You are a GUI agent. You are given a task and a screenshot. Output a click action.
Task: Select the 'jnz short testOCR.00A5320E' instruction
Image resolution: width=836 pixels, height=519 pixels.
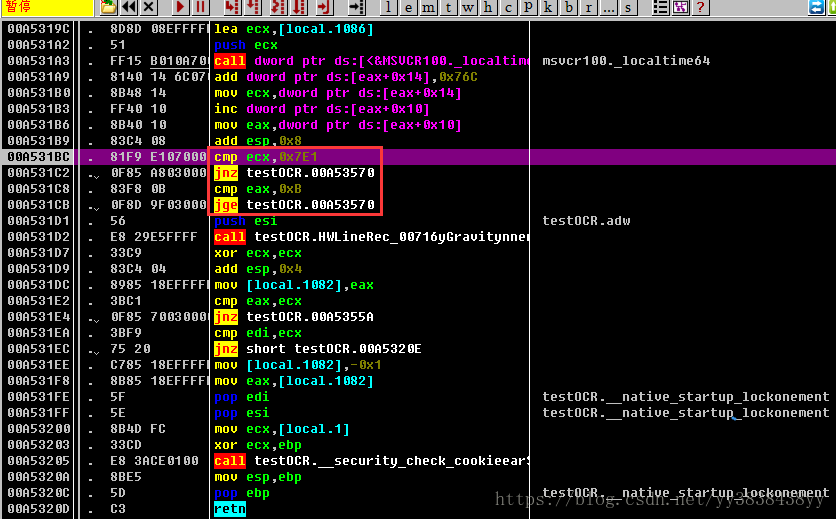pos(318,349)
